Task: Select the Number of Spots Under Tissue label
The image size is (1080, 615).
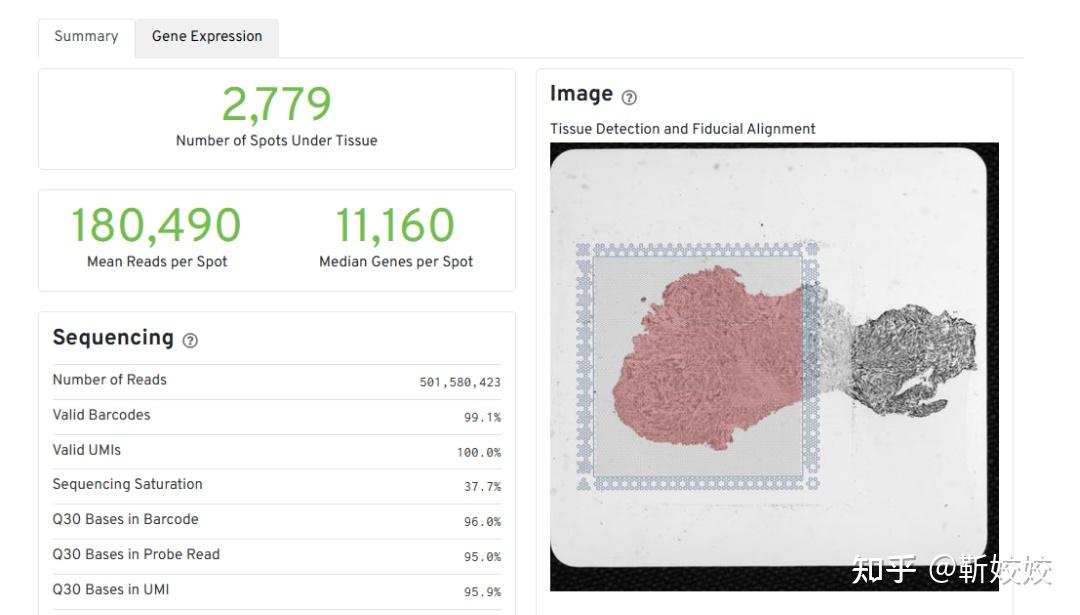Action: tap(276, 141)
